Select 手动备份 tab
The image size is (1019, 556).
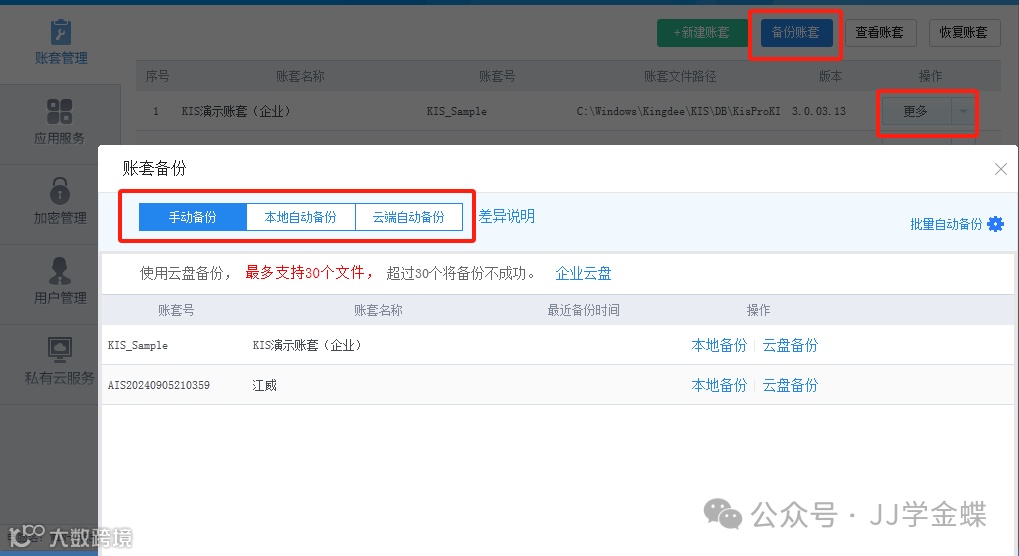[192, 217]
